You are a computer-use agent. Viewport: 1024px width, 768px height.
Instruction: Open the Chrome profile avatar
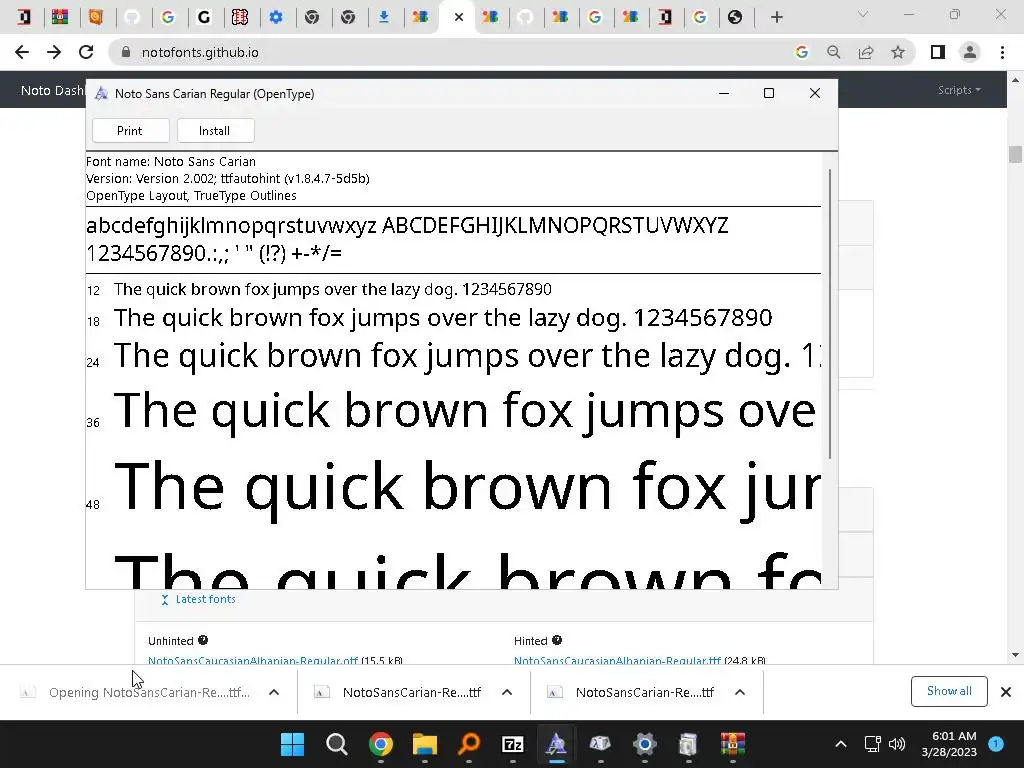(x=970, y=52)
